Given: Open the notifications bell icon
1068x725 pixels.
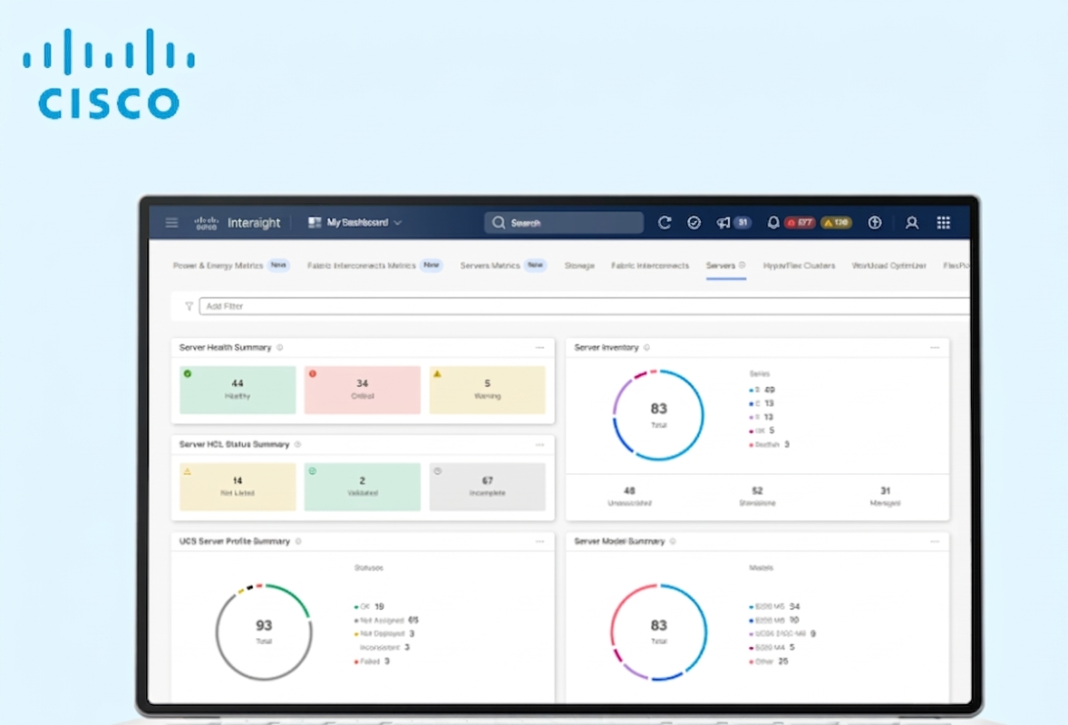Looking at the screenshot, I should [x=773, y=223].
